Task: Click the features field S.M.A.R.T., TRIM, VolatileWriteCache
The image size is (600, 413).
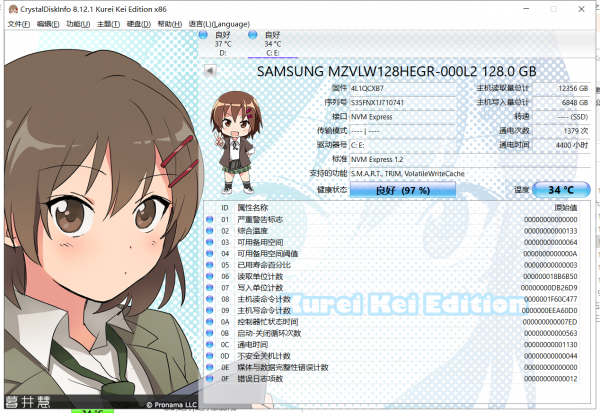Action: tap(470, 173)
